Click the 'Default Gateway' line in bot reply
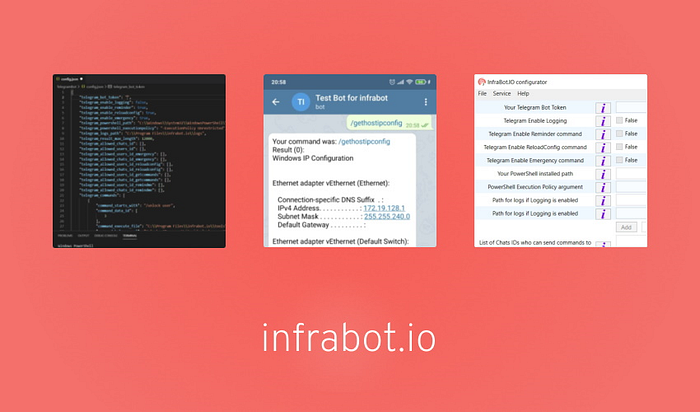 tap(321, 225)
